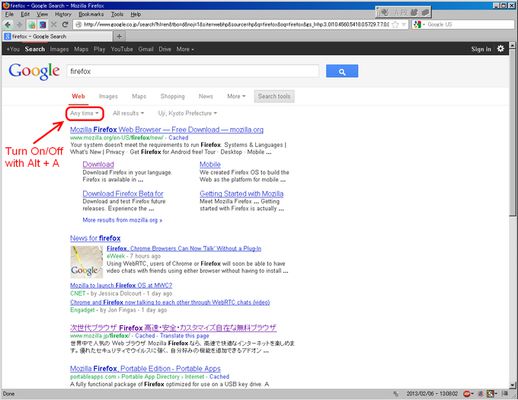Open a new tab with plus button
This screenshot has height=400, width=518.
[x=119, y=36]
